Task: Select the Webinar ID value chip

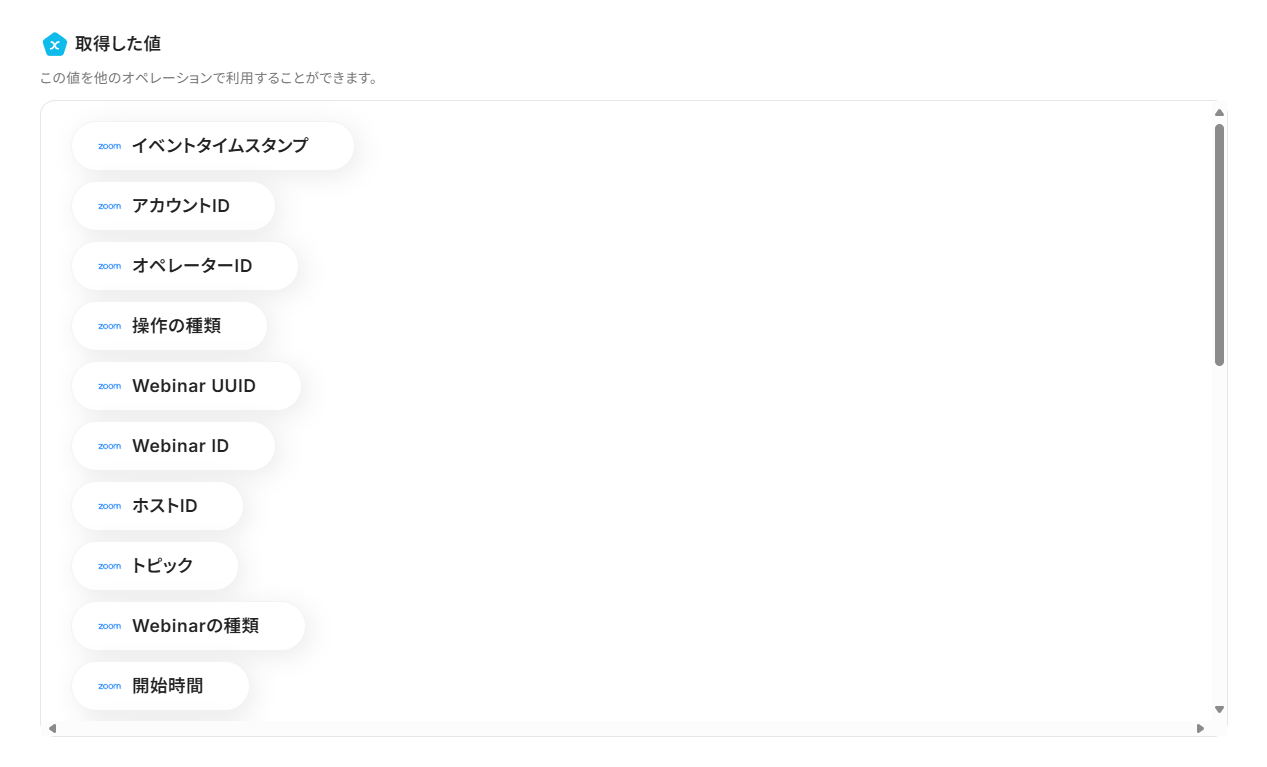Action: (x=174, y=446)
